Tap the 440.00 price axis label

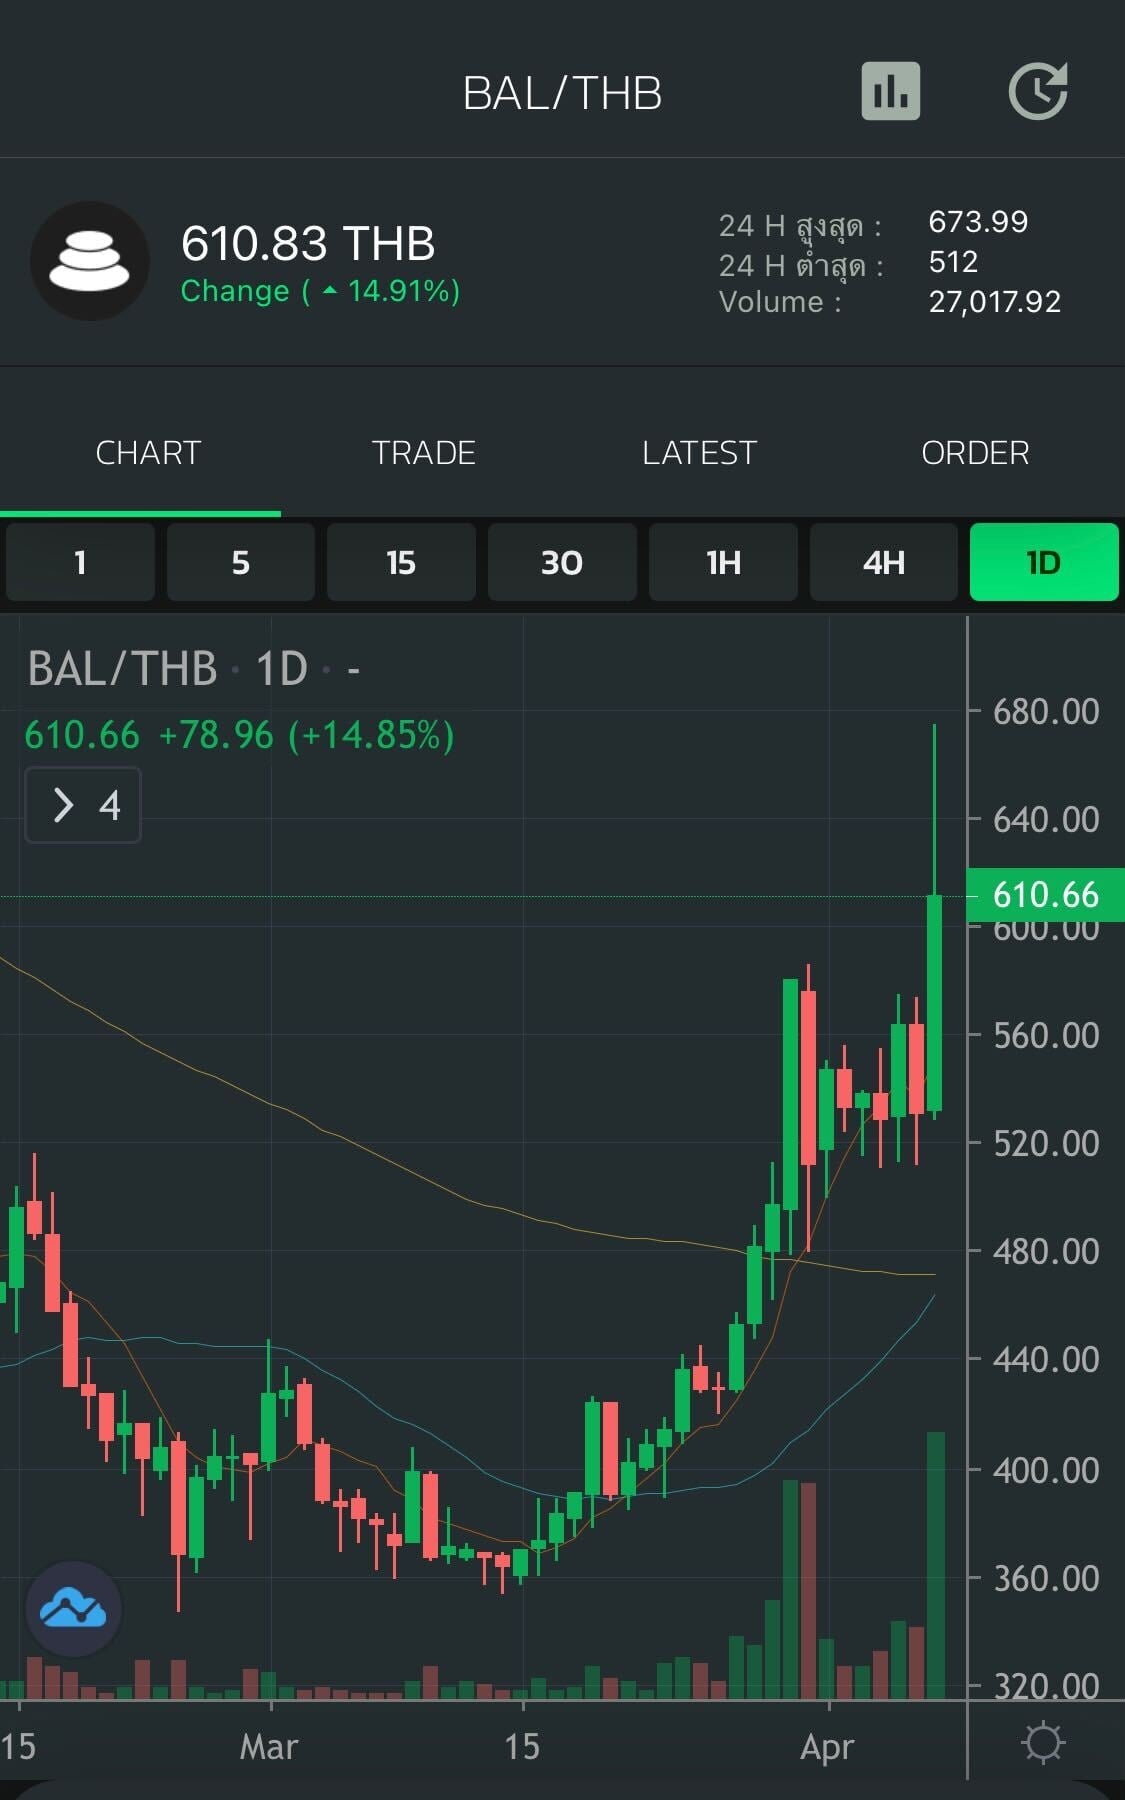tap(1046, 1359)
